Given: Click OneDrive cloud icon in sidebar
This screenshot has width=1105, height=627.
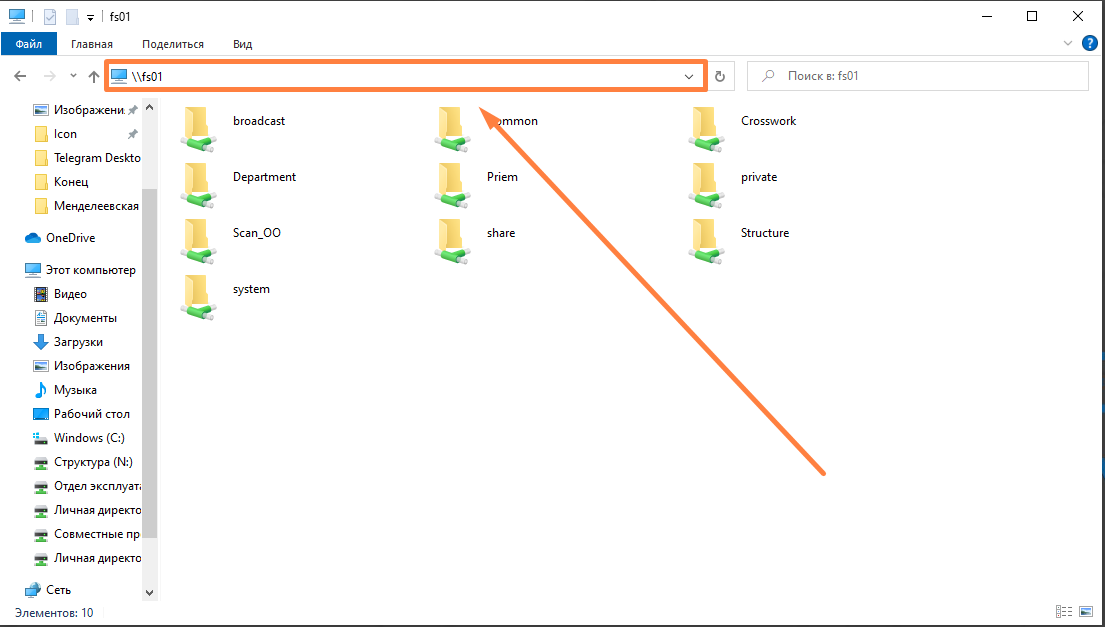Looking at the screenshot, I should [33, 238].
